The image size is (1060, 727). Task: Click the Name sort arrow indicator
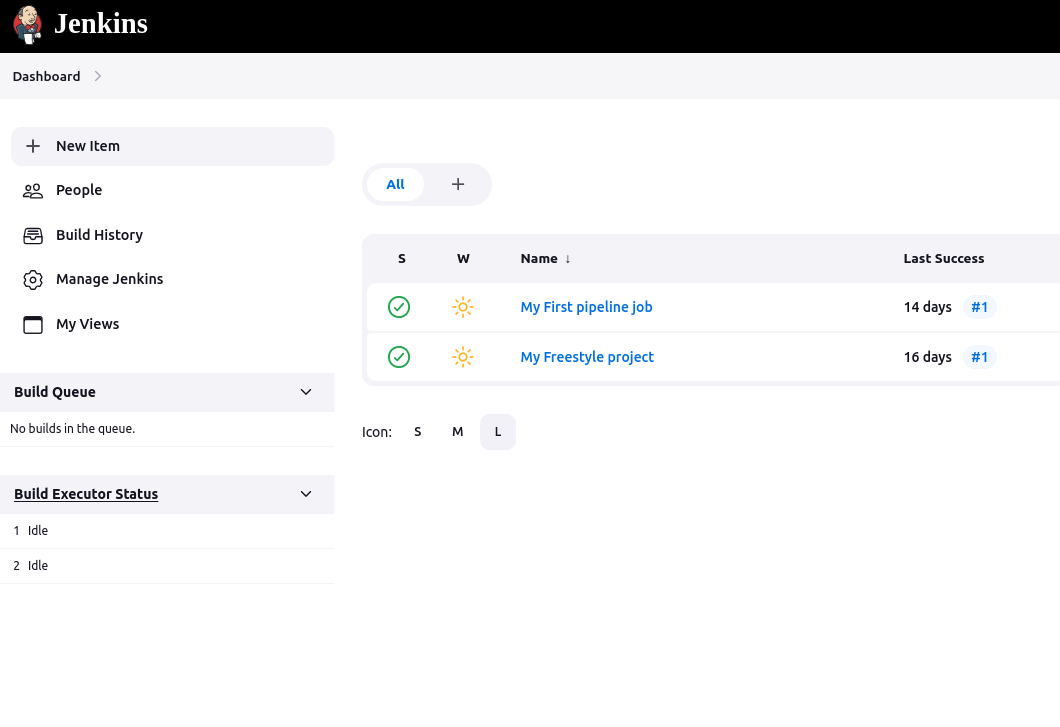point(568,259)
